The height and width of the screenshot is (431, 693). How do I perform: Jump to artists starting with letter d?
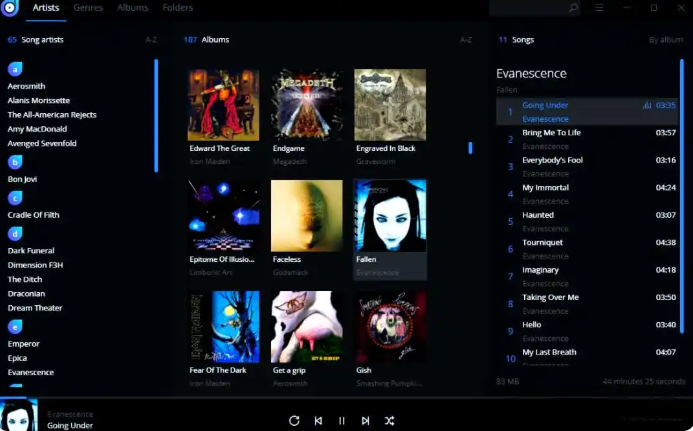(15, 233)
